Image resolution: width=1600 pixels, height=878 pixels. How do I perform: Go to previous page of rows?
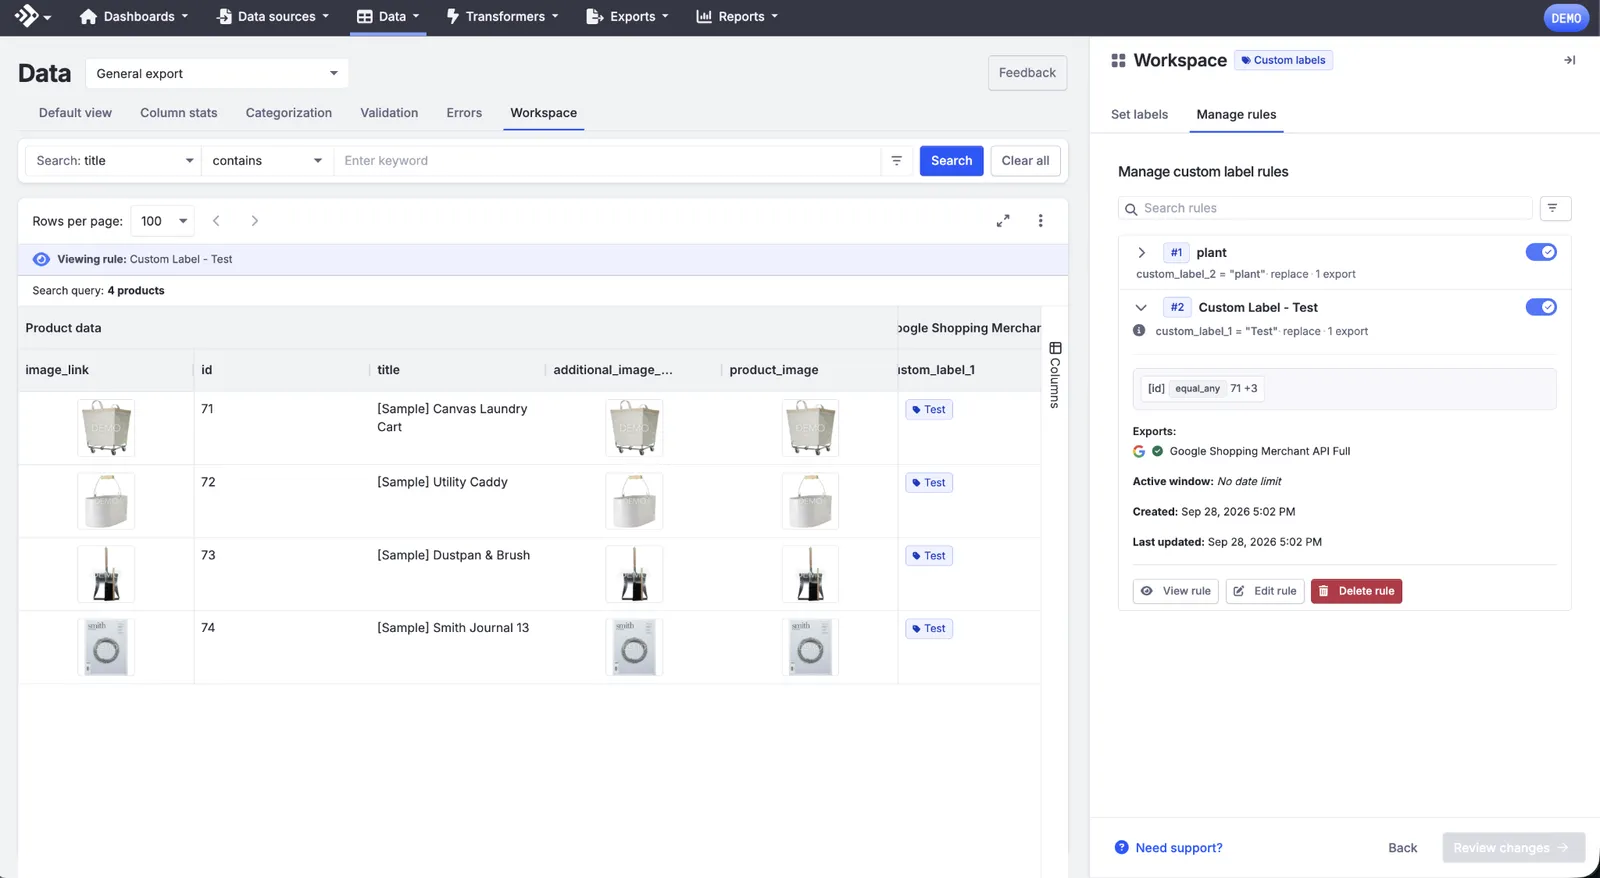click(216, 221)
